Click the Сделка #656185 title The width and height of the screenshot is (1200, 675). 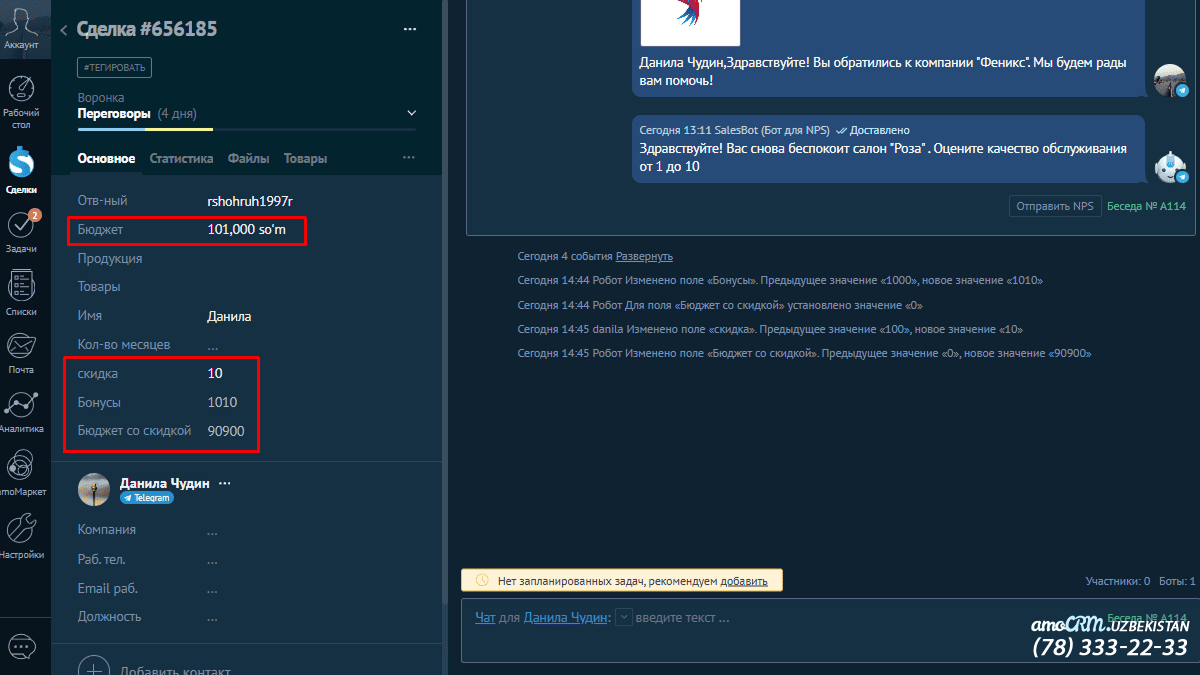click(147, 30)
